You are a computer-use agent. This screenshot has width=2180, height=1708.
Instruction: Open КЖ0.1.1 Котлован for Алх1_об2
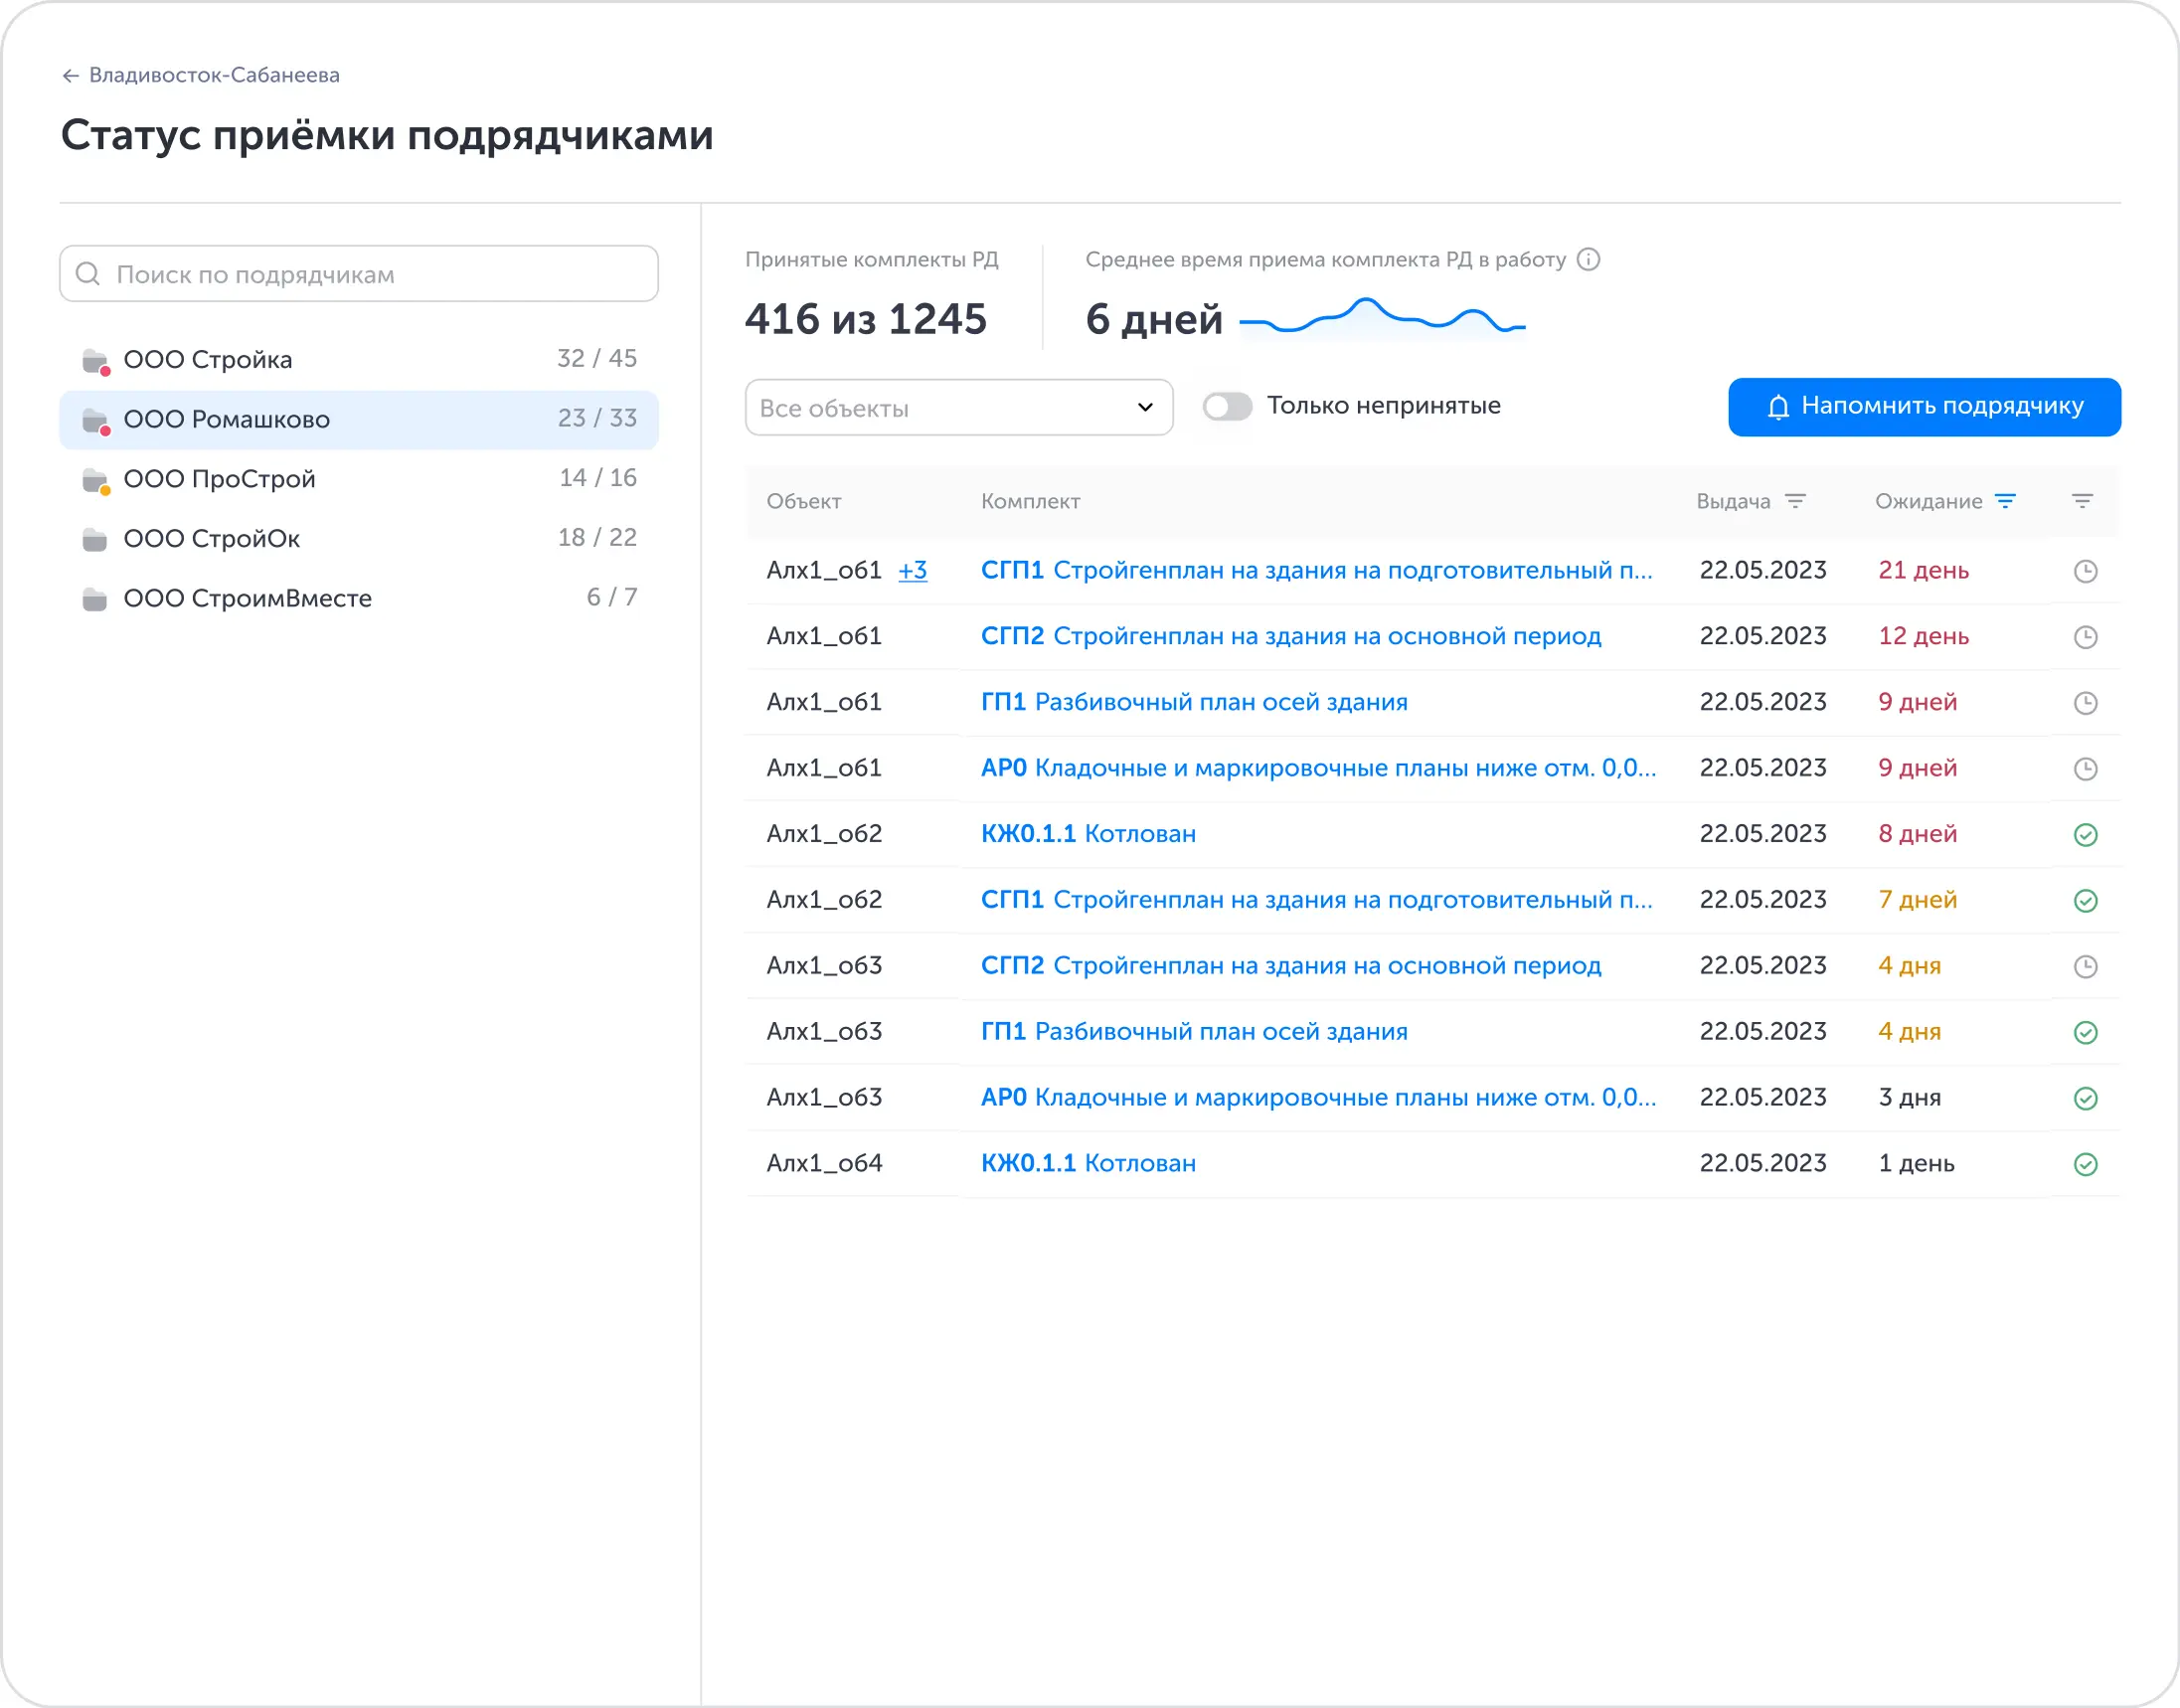click(1088, 834)
